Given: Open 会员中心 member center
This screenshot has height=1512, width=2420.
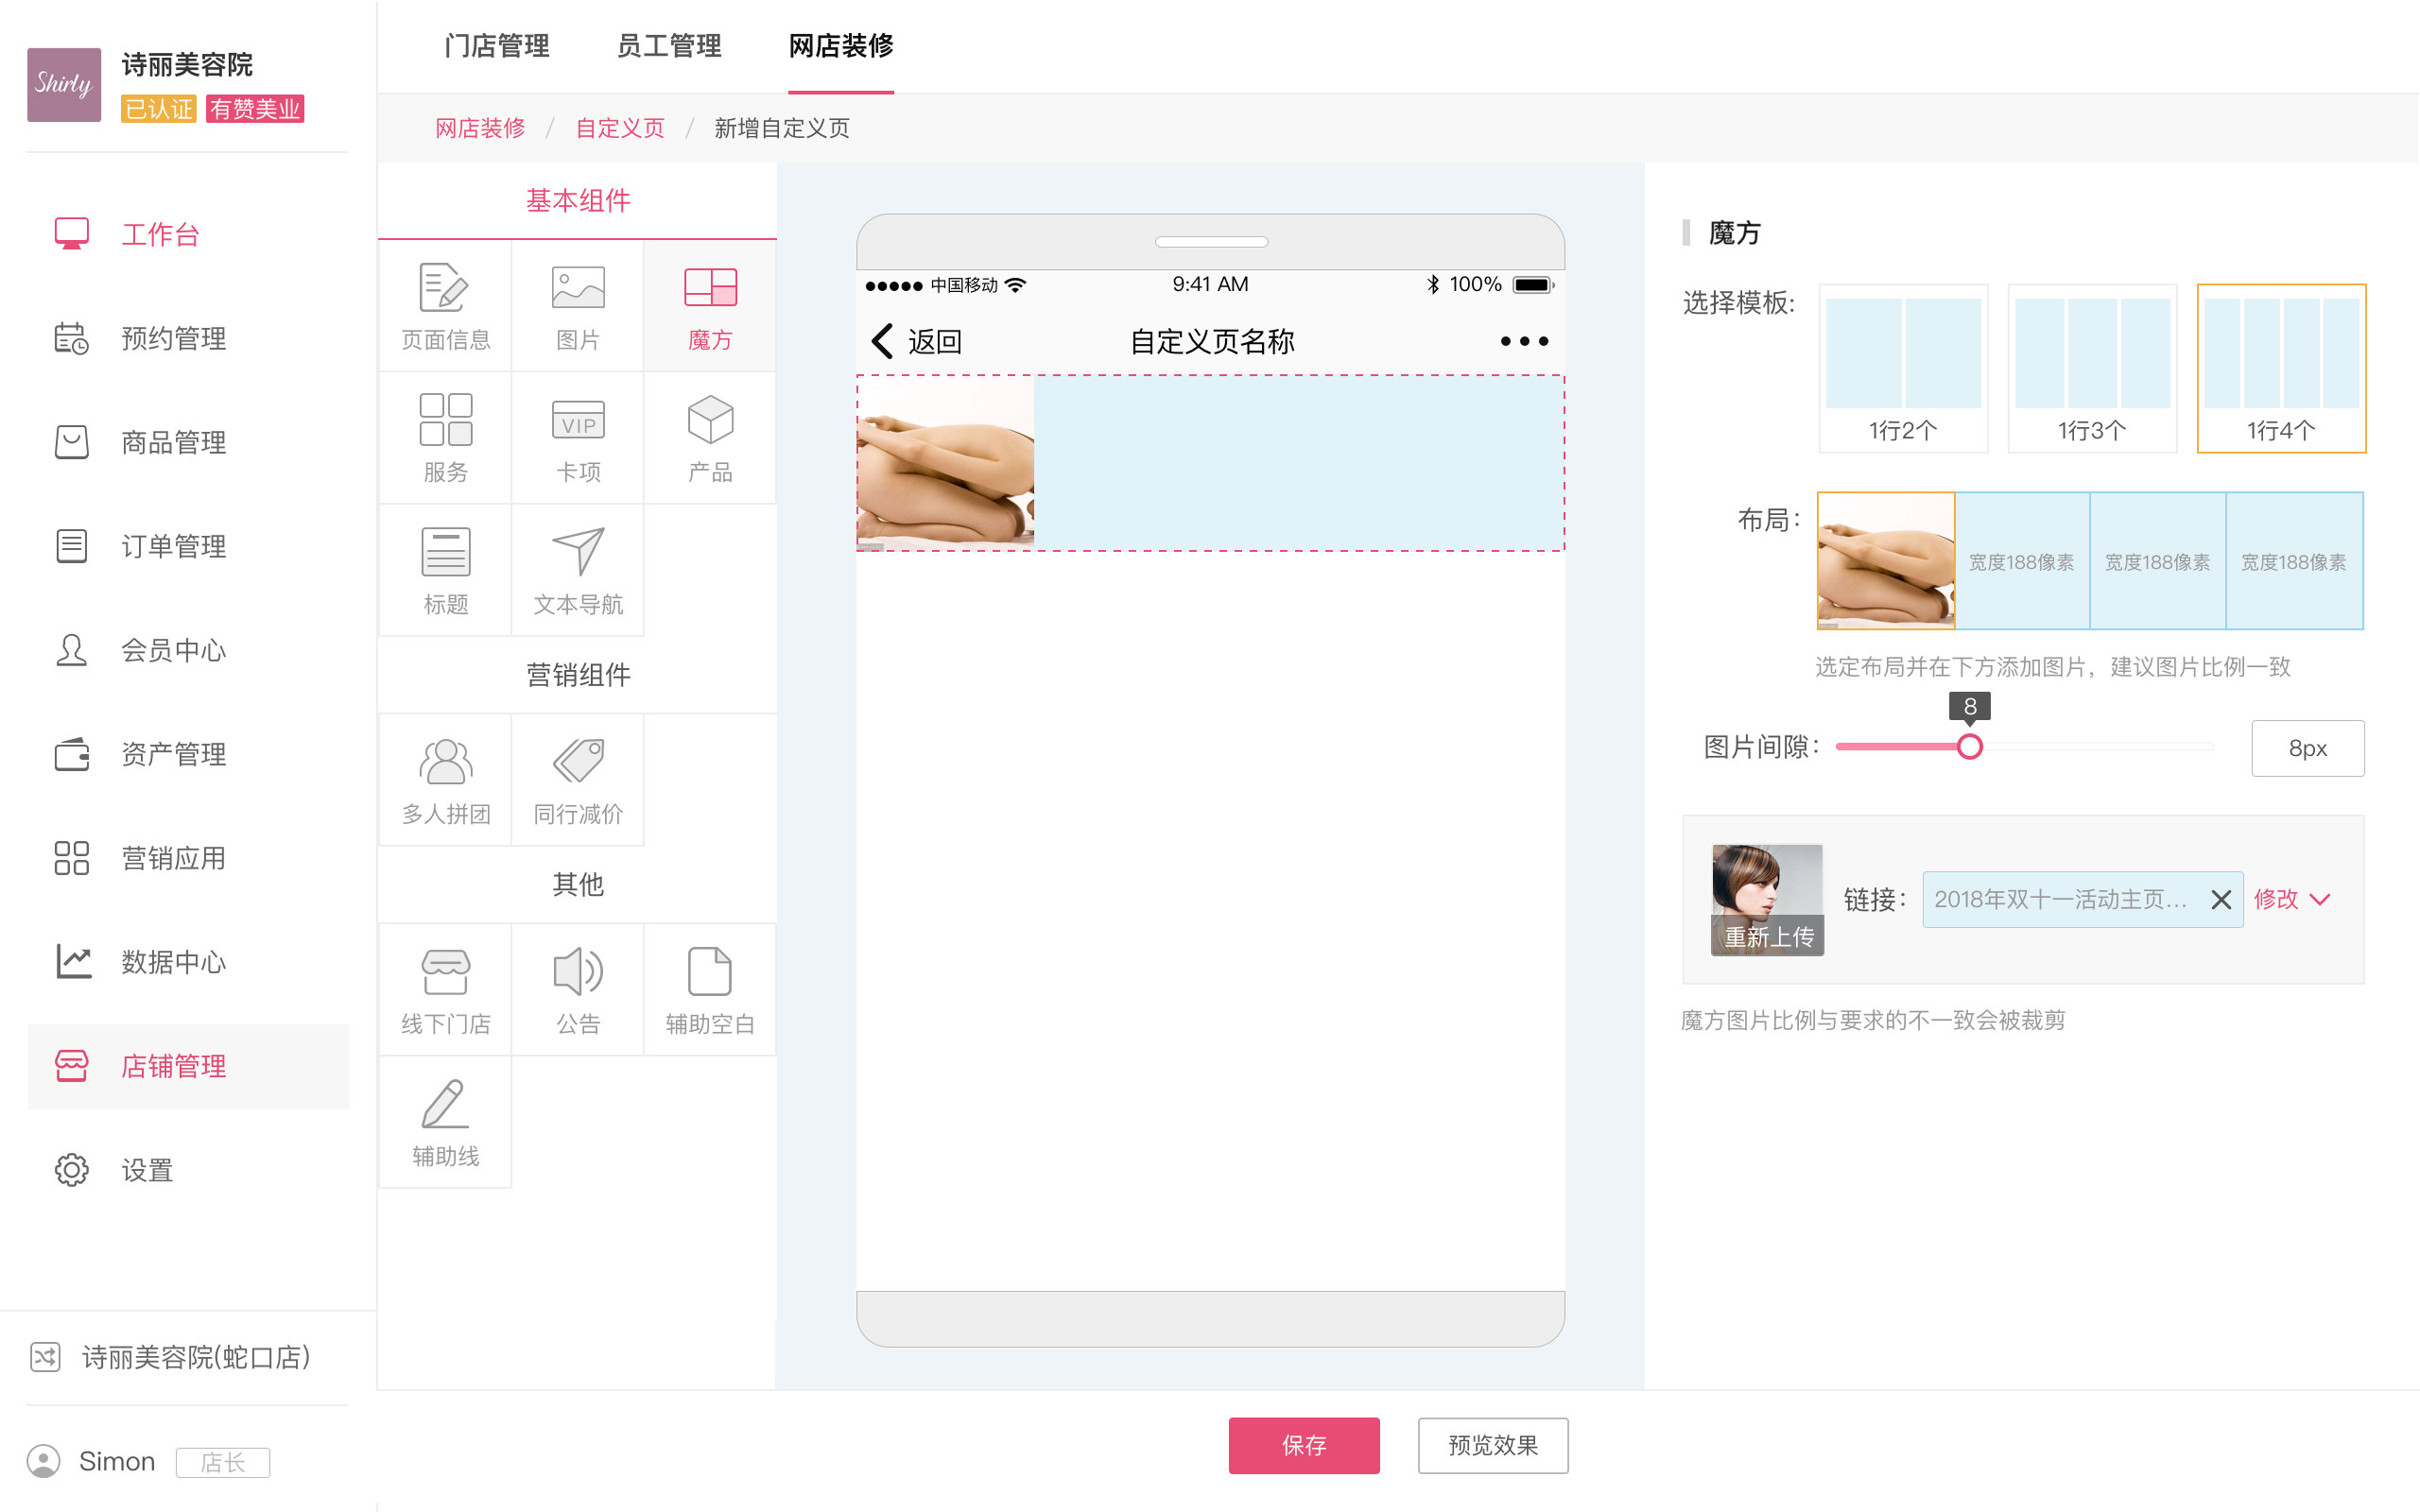Looking at the screenshot, I should point(188,650).
